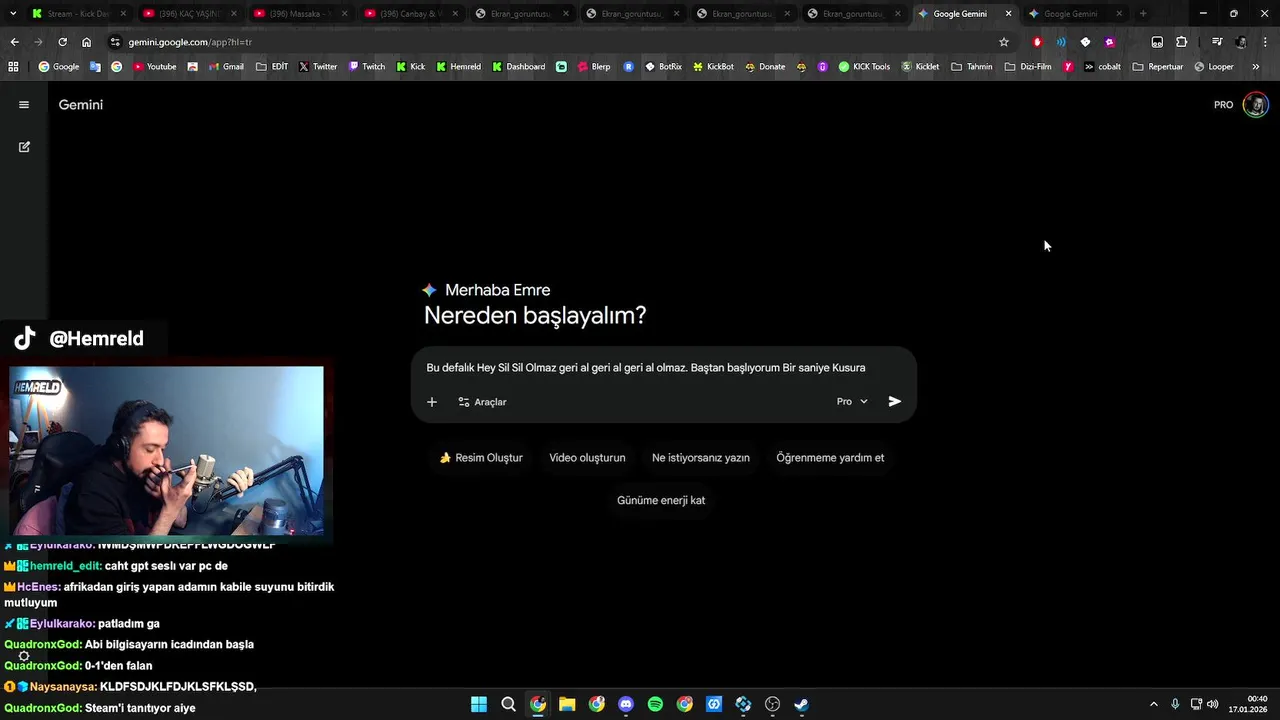Close the active Google Gemini tab
This screenshot has height=720, width=1280.
[1008, 14]
